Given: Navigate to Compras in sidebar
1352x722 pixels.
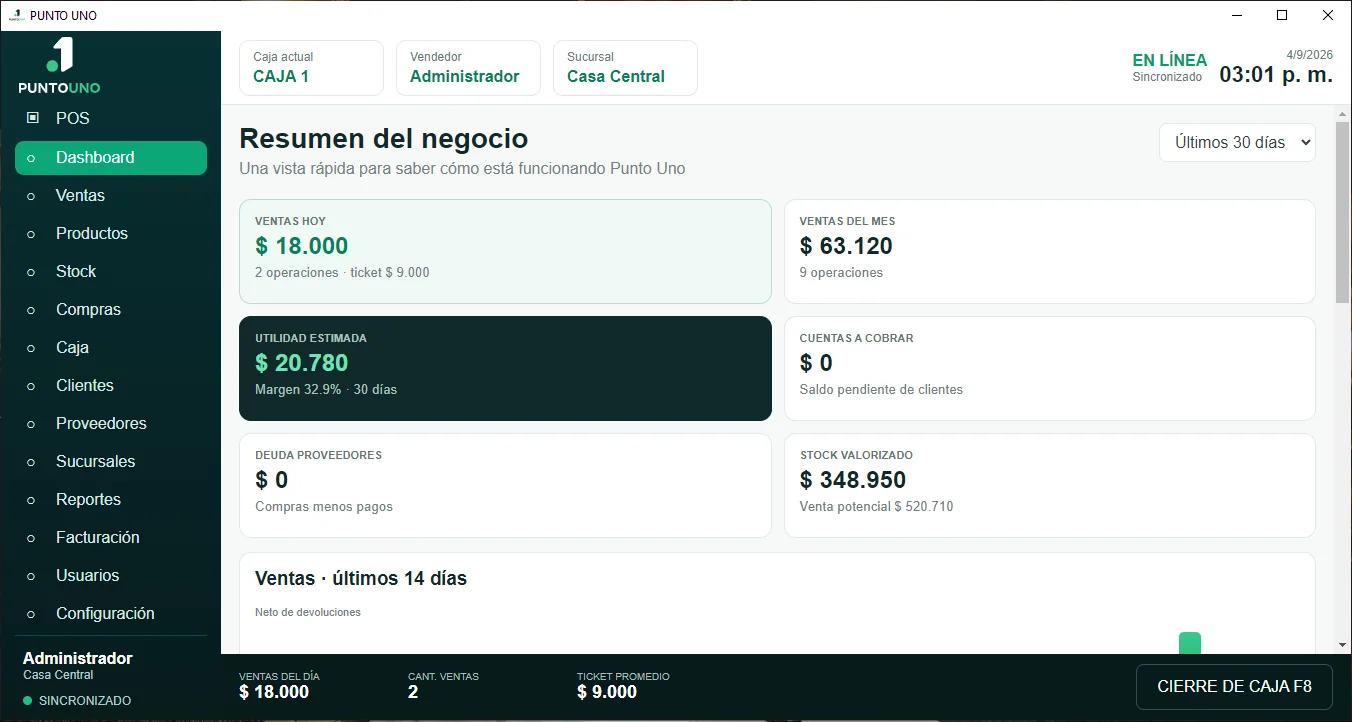Looking at the screenshot, I should (x=111, y=310).
